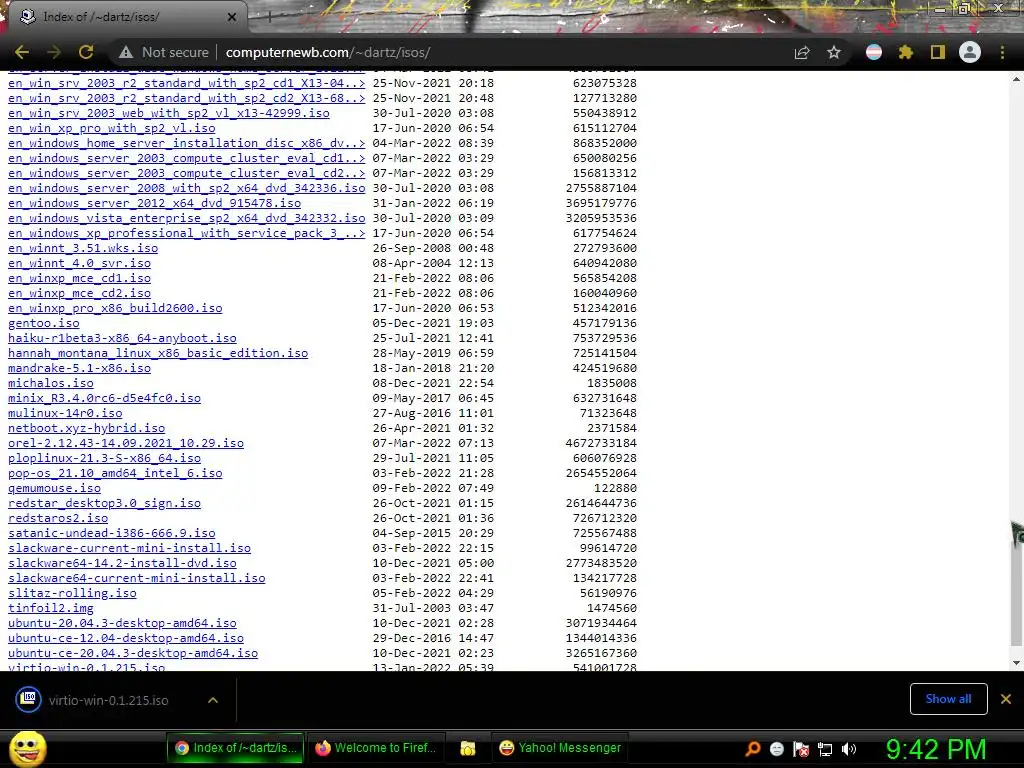The image size is (1024, 768).
Task: Open en_windows_server_2012_x64_dvd_915478.iso link
Action: [155, 203]
